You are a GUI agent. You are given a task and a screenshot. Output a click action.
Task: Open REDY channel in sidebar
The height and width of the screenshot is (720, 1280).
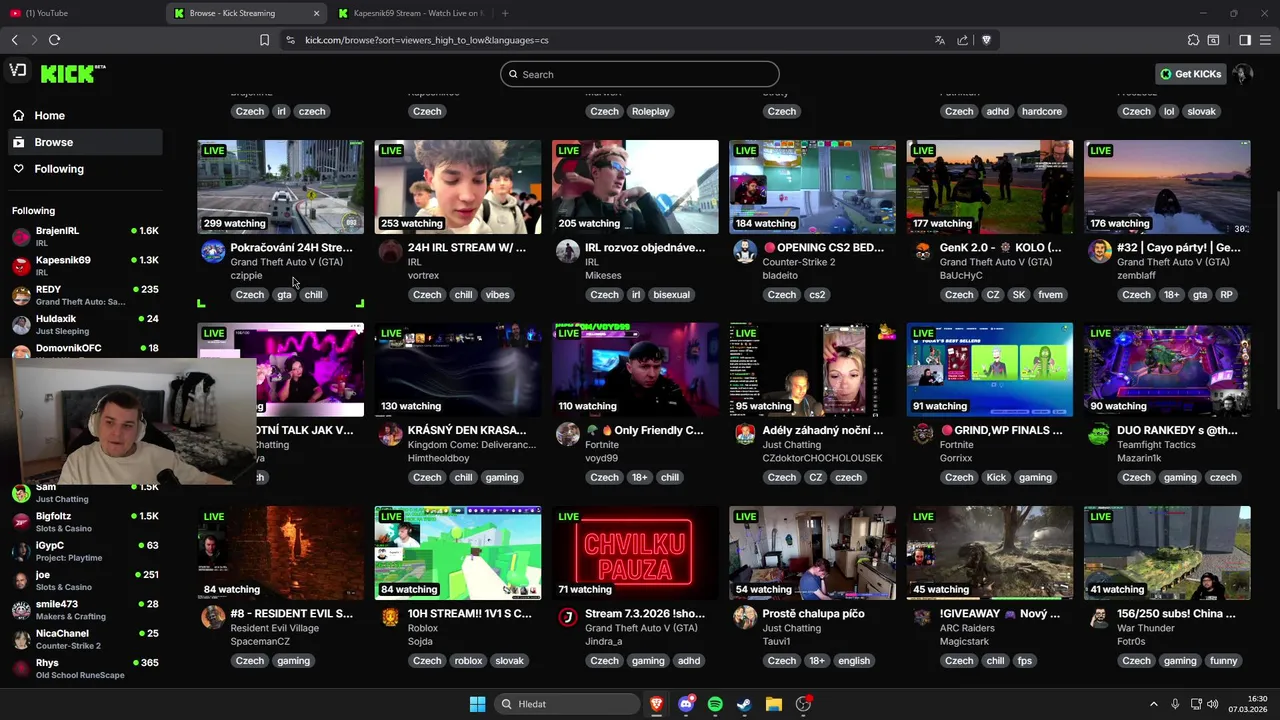click(85, 295)
